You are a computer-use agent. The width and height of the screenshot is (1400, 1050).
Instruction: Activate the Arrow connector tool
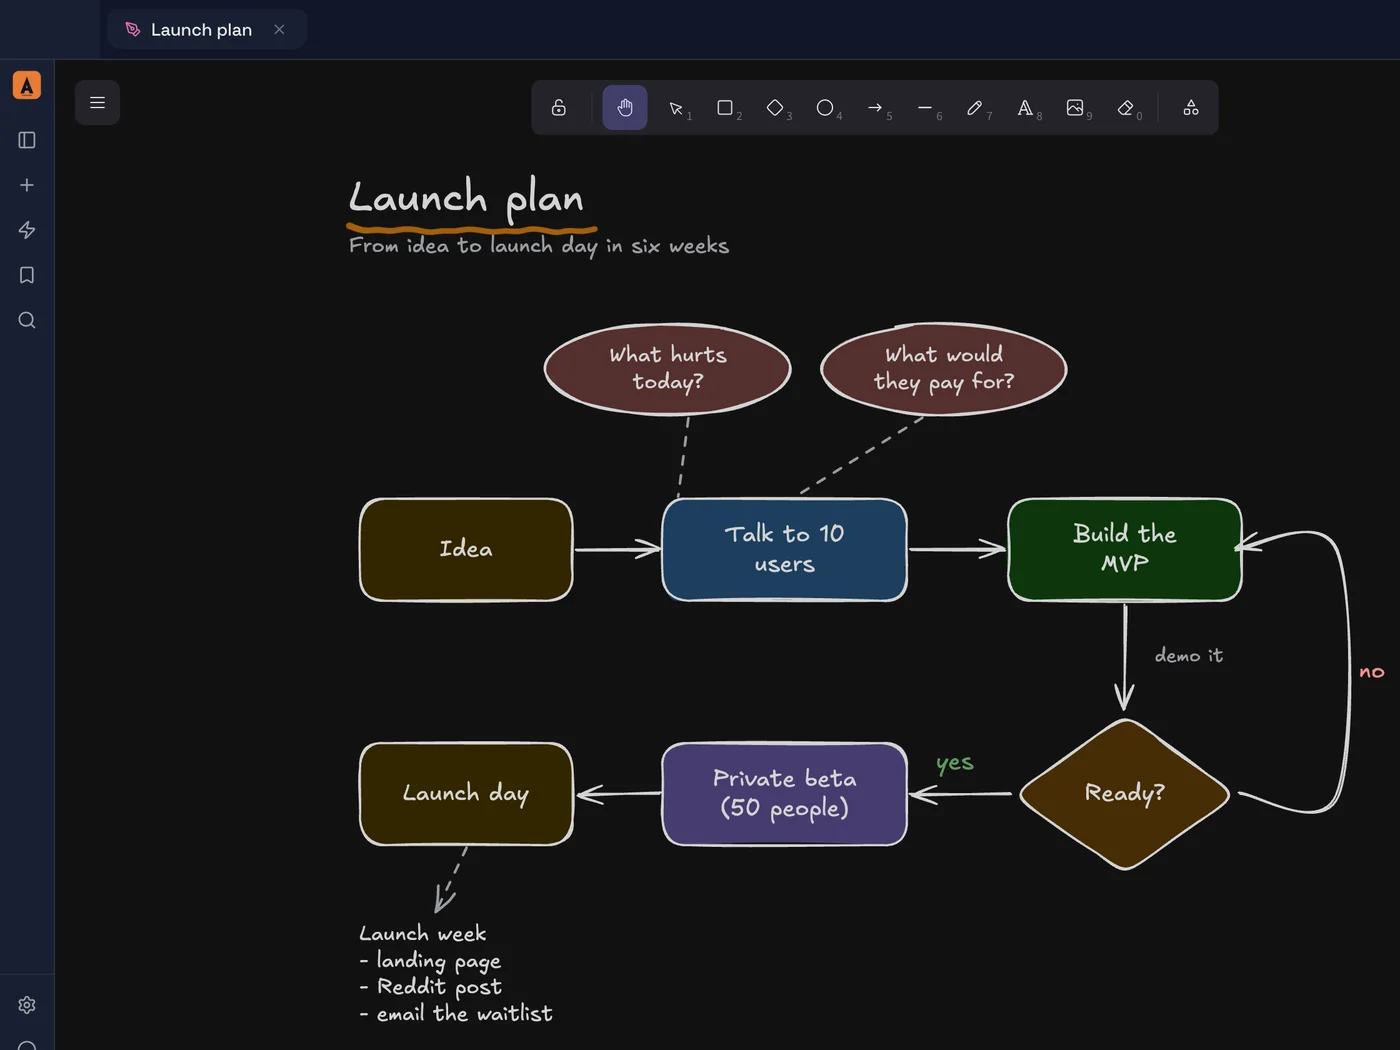tap(876, 108)
